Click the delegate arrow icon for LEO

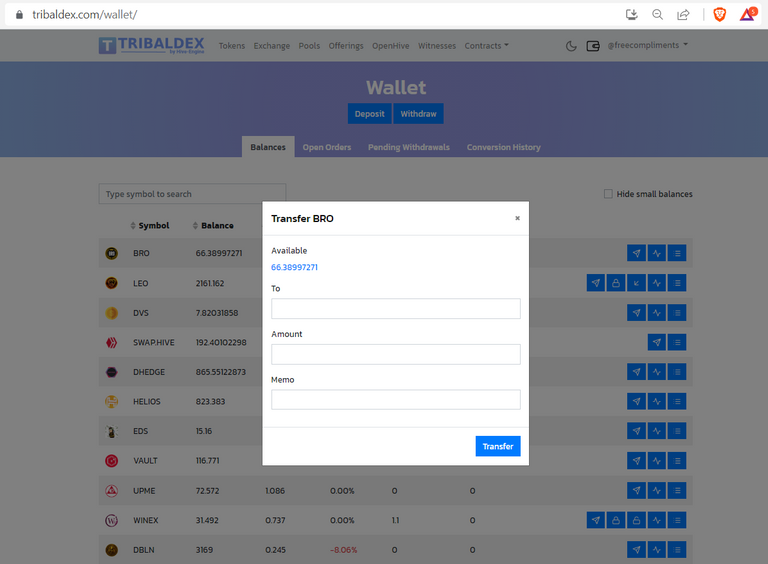pos(636,283)
